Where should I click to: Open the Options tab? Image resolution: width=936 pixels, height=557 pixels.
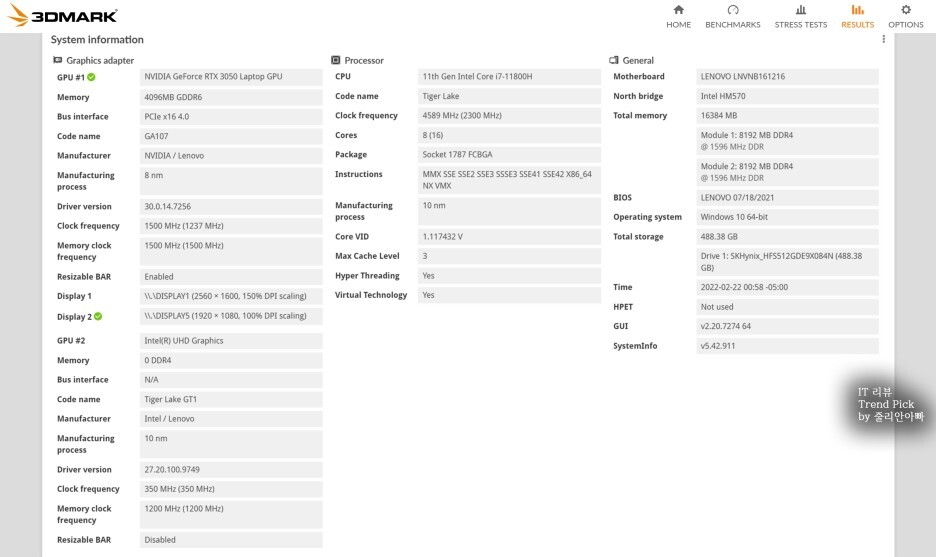click(x=906, y=17)
